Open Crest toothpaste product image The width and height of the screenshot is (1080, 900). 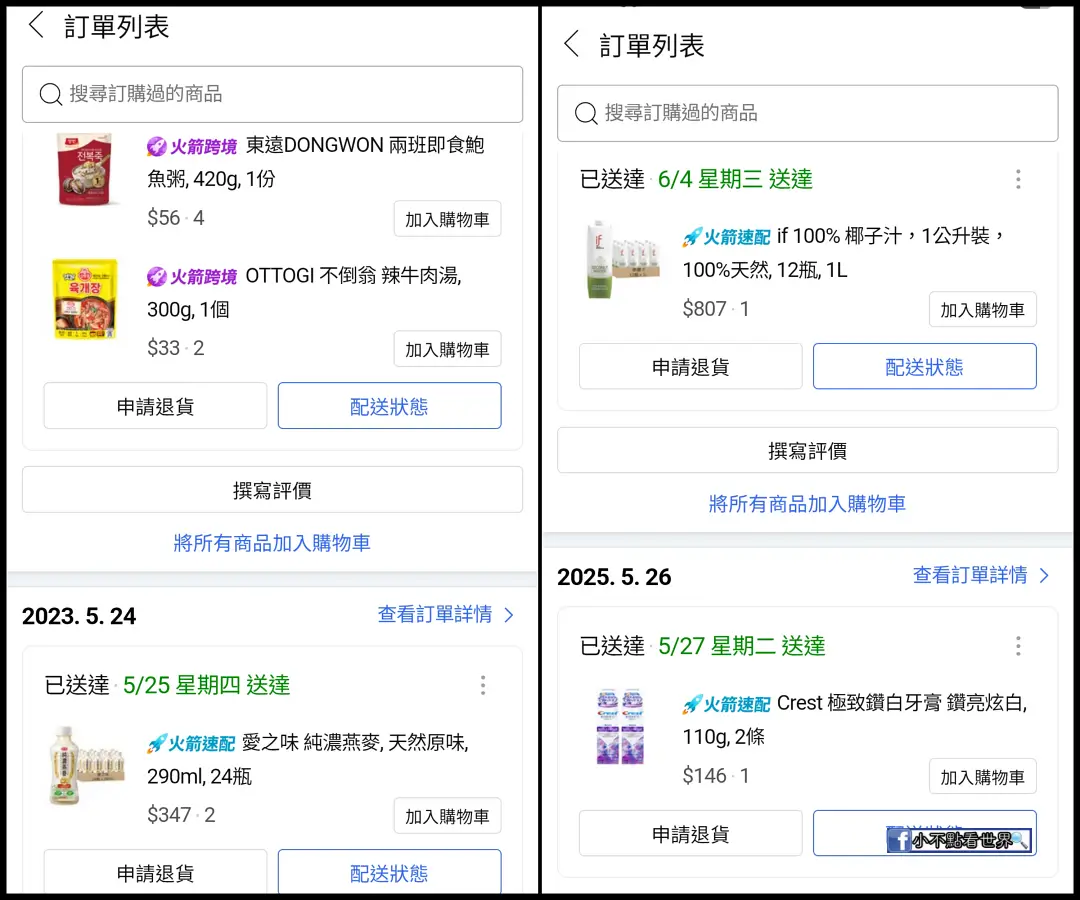(620, 726)
